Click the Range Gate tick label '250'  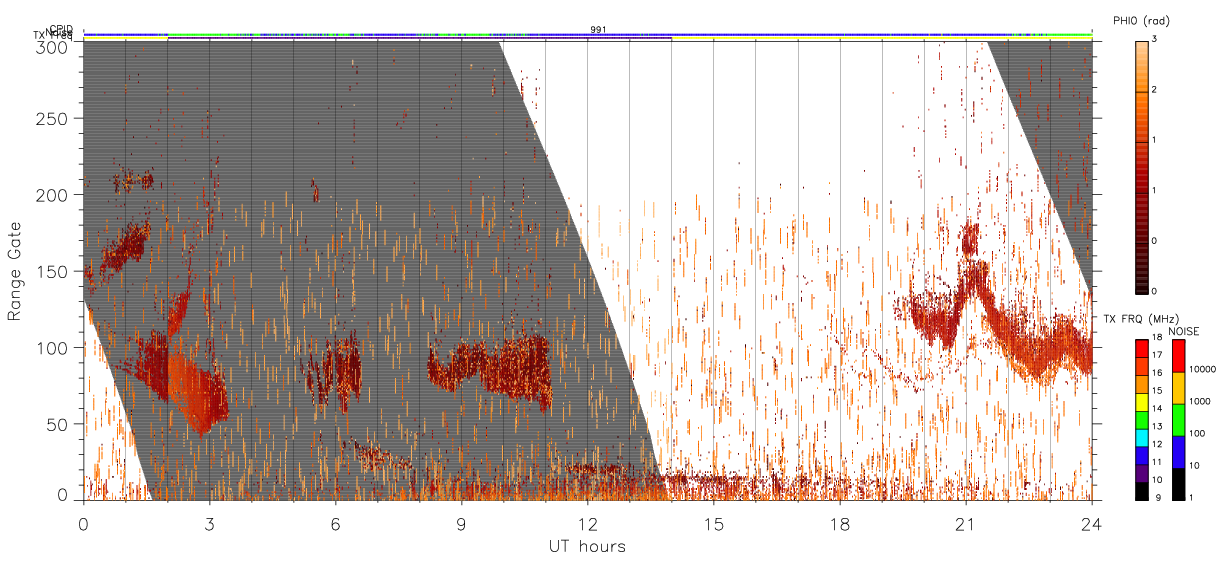coord(52,119)
